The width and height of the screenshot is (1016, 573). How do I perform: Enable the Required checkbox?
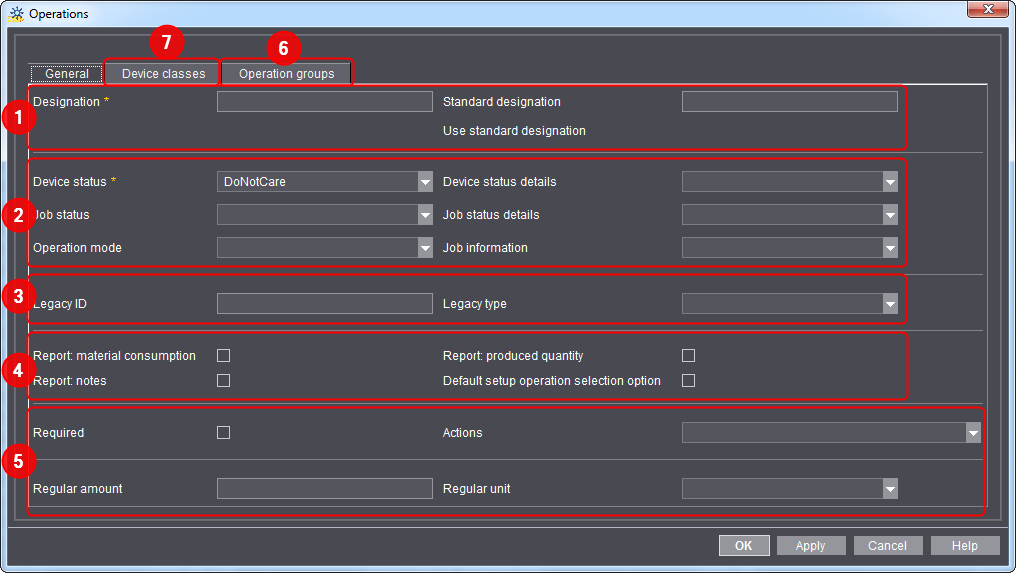[x=224, y=432]
